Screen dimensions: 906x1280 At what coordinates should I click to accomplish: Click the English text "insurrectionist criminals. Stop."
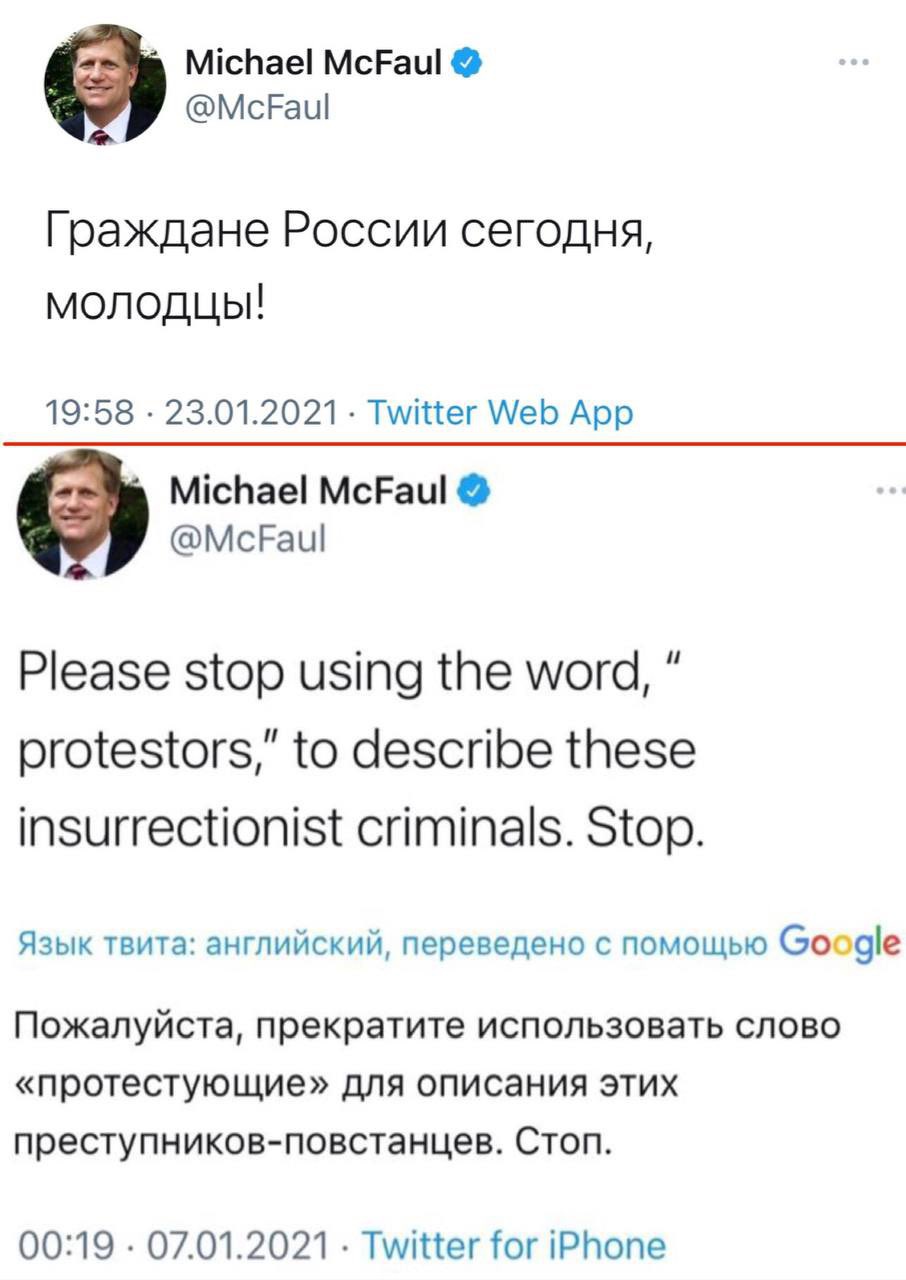(360, 829)
